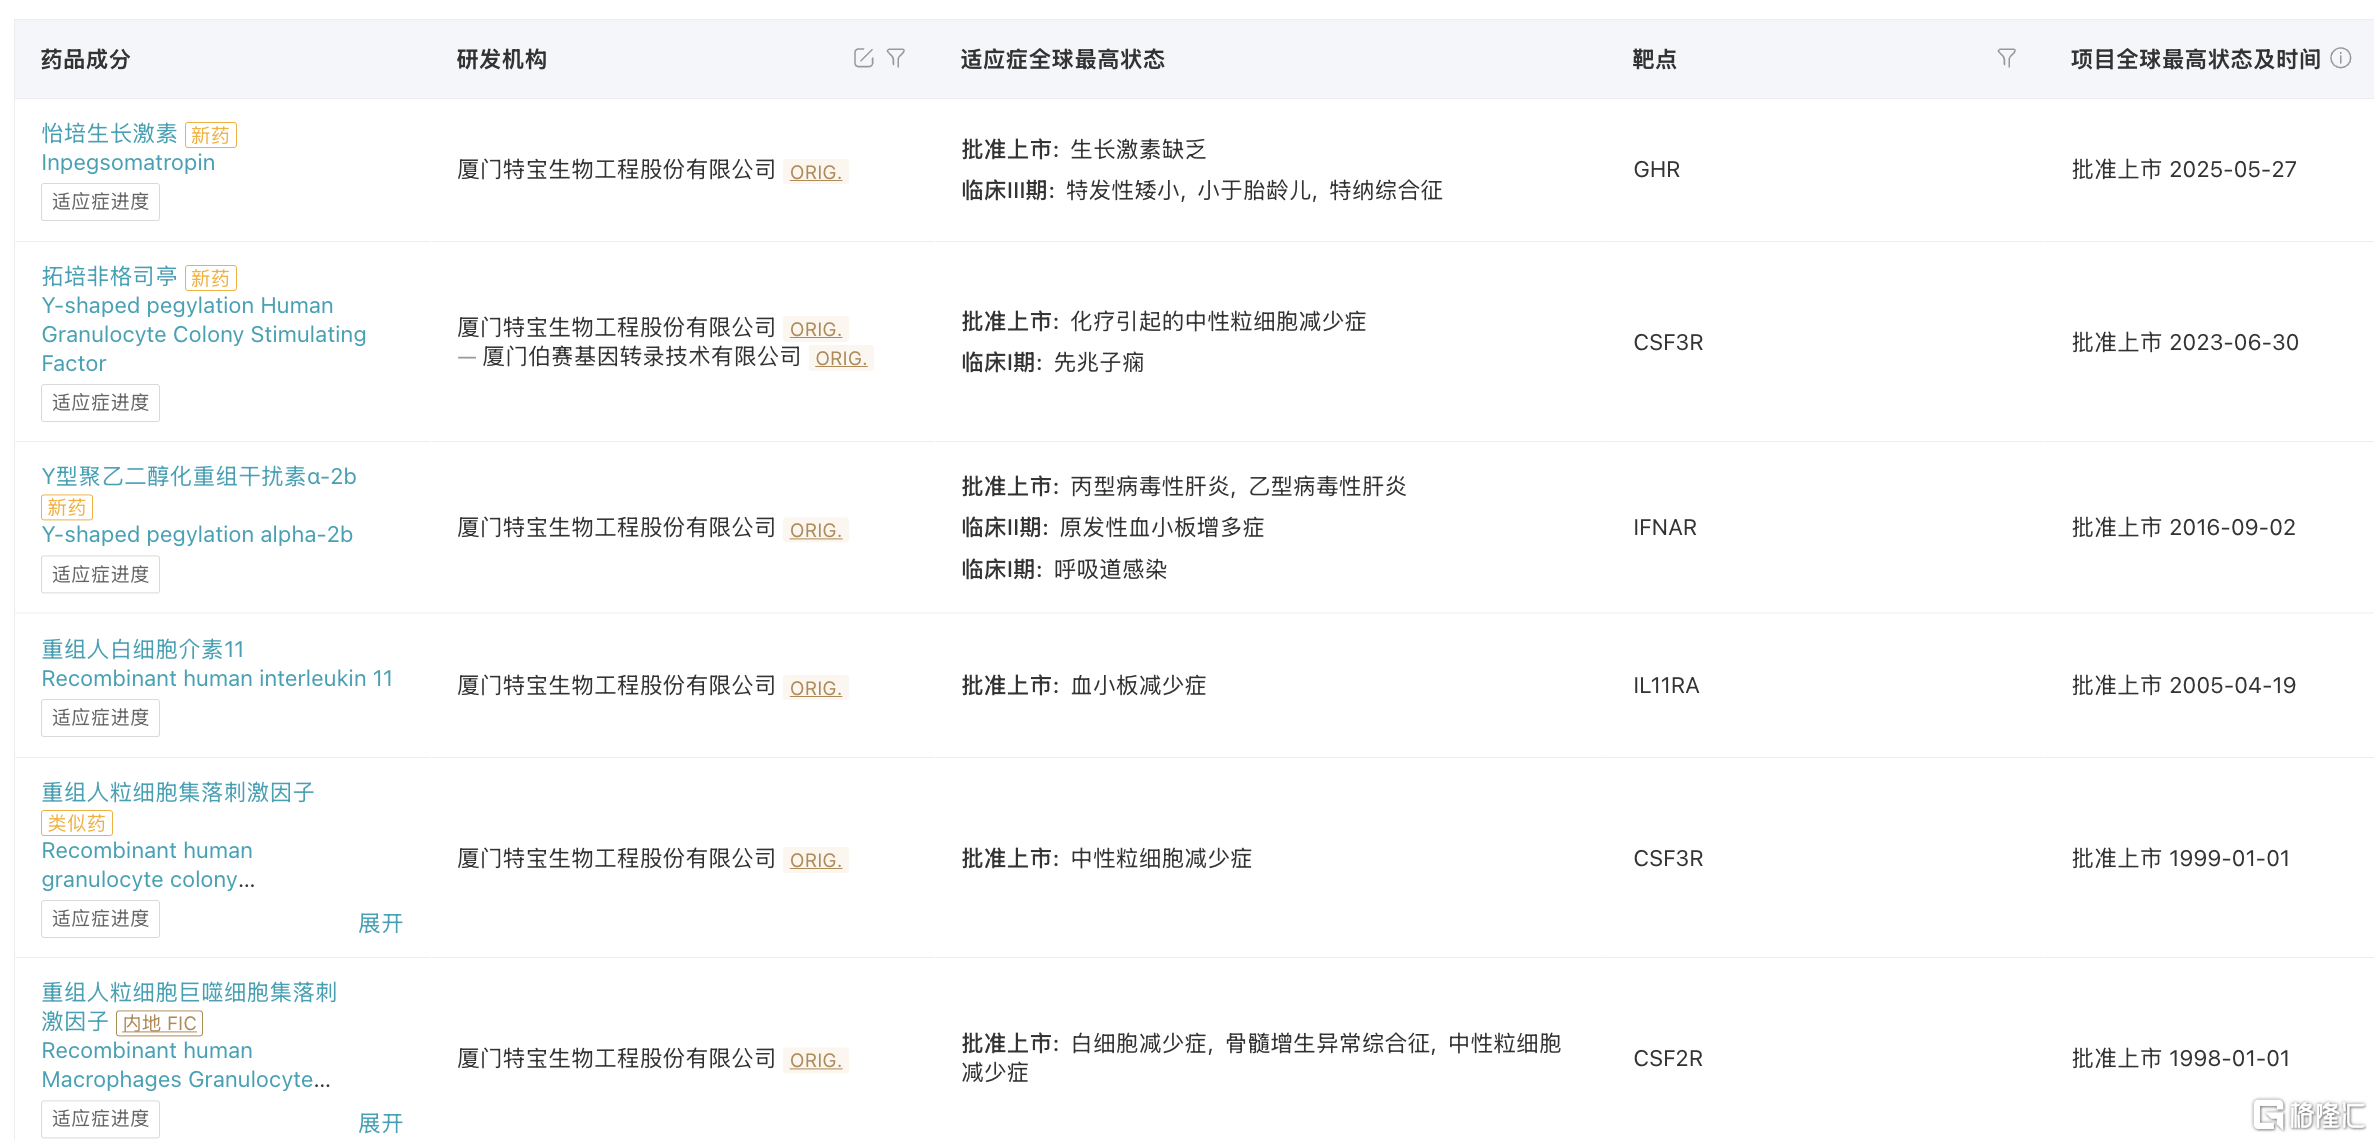
Task: Click 适应症进度 under 拓培非格司亭 row
Action: click(x=100, y=403)
